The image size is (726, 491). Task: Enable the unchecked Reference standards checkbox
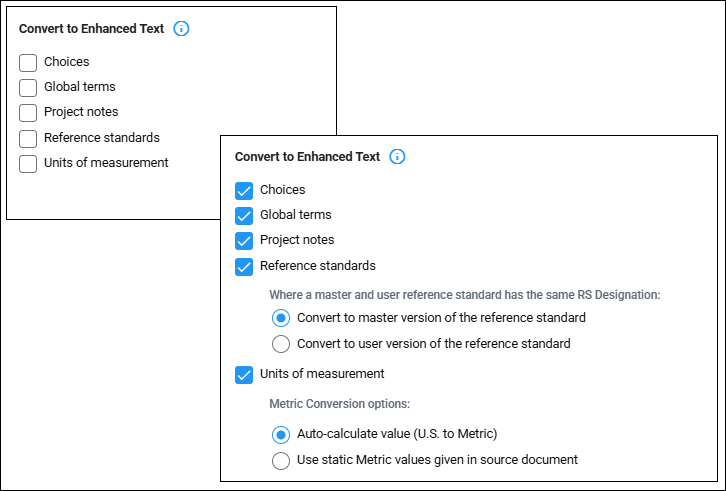pos(28,138)
